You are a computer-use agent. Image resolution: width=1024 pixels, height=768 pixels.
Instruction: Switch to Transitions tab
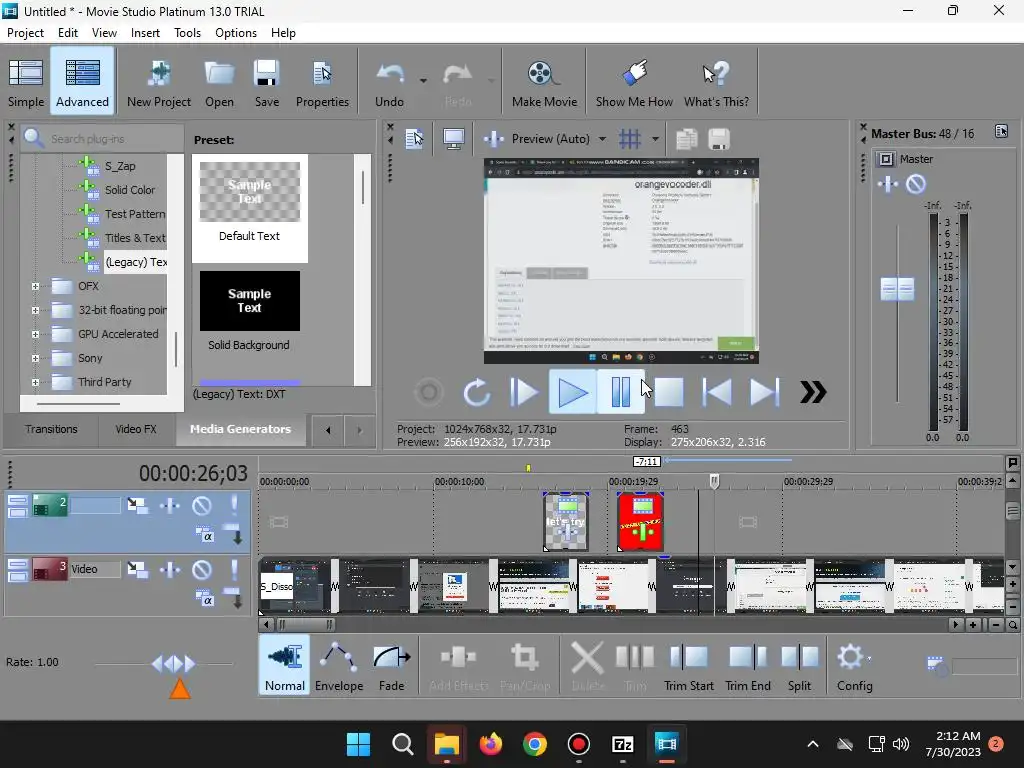51,429
